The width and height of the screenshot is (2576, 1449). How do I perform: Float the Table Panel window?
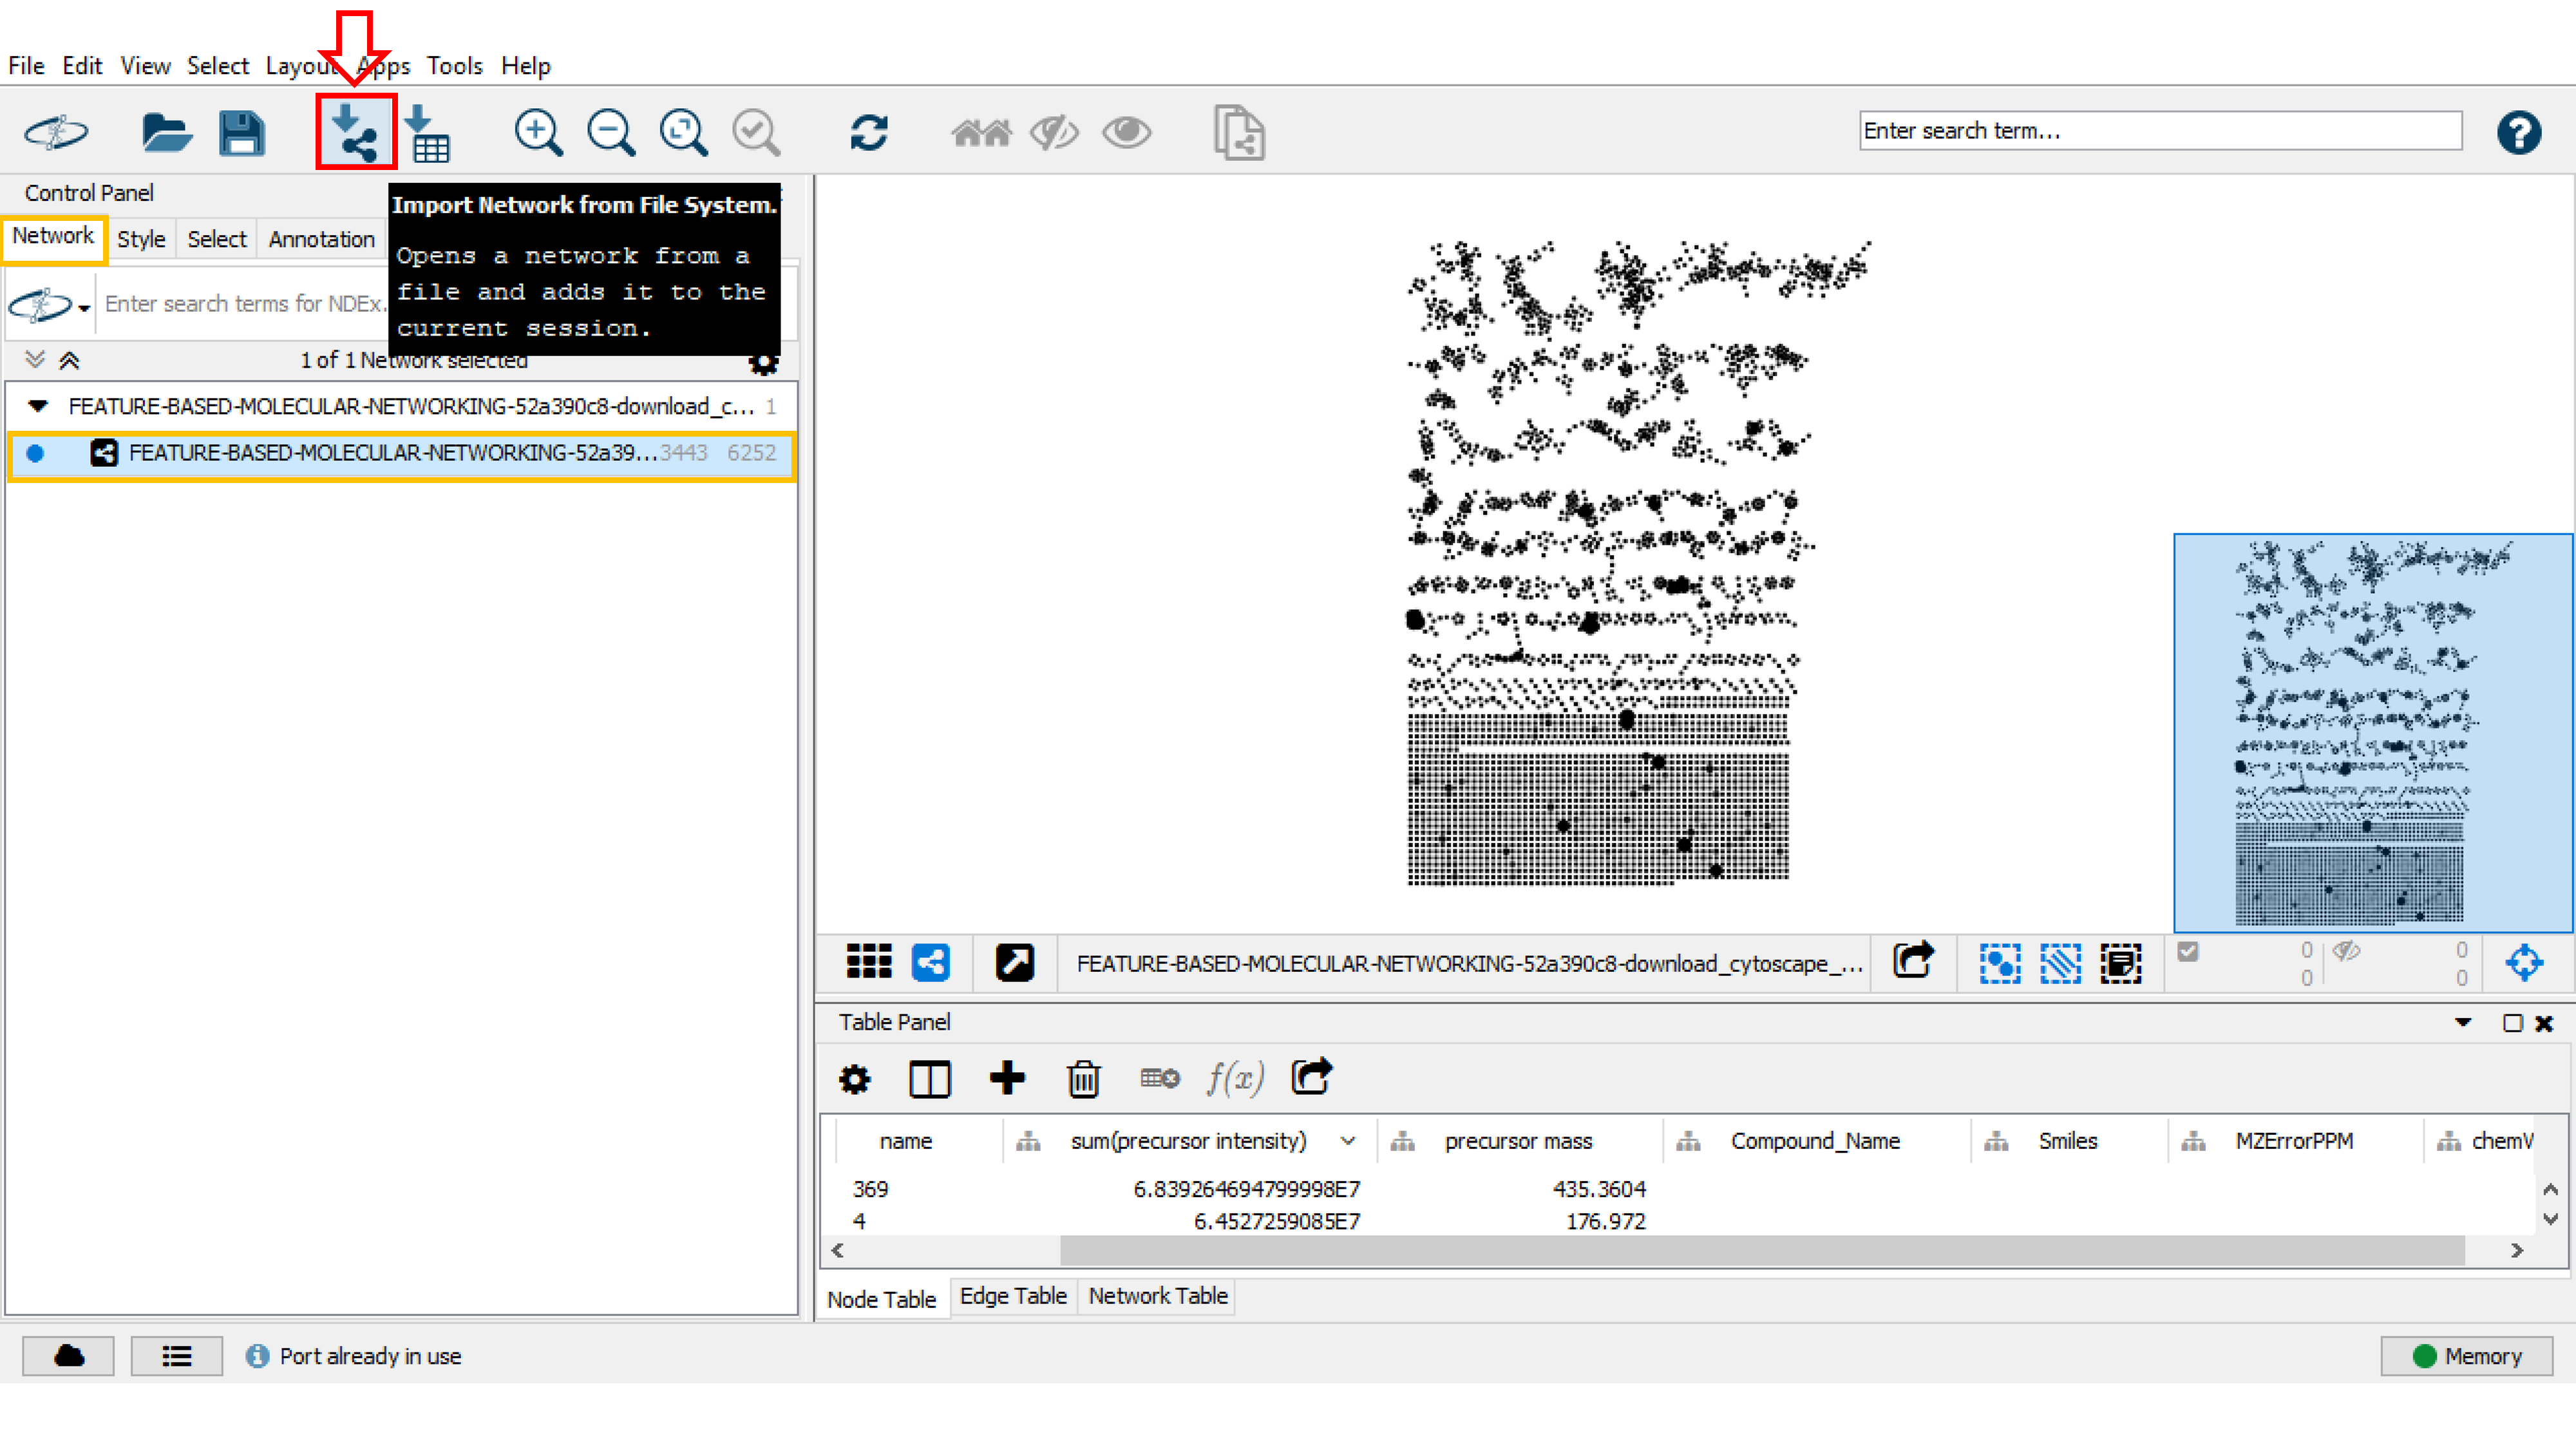2512,1022
